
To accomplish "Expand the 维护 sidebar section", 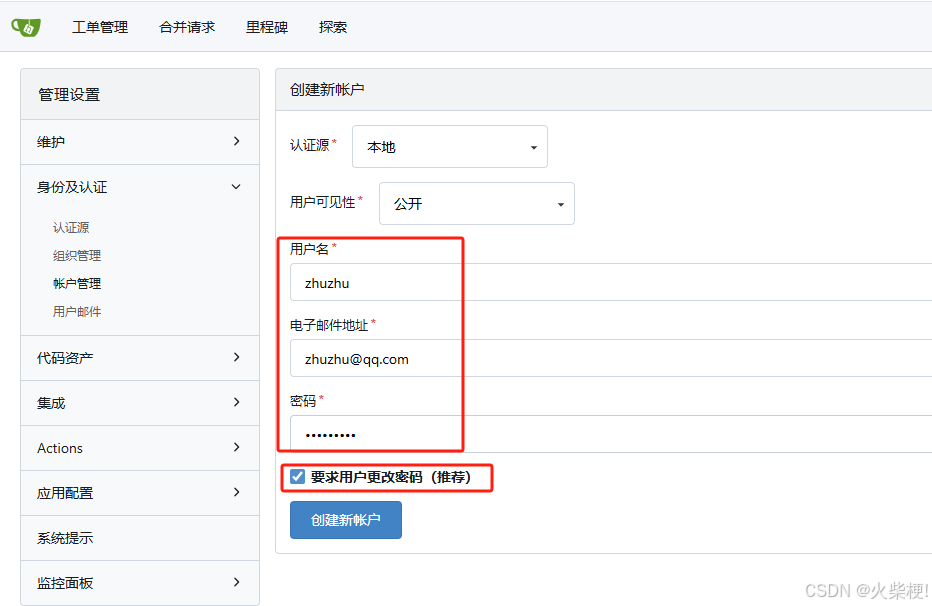I will (140, 142).
